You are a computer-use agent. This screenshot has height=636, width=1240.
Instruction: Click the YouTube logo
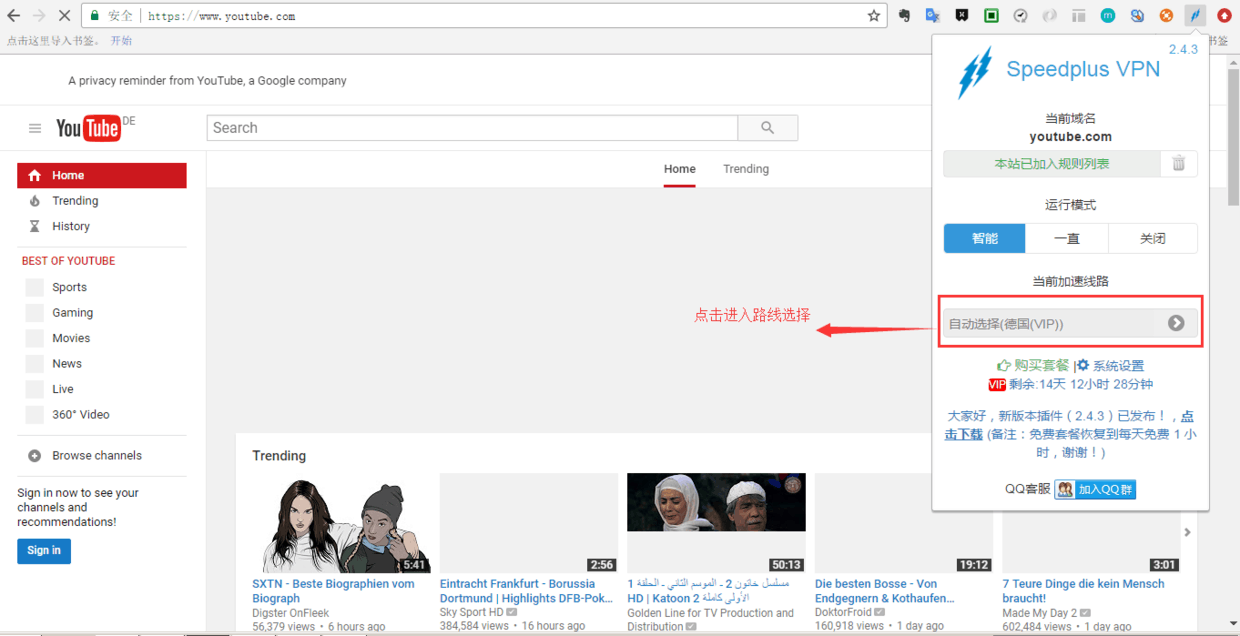[88, 128]
